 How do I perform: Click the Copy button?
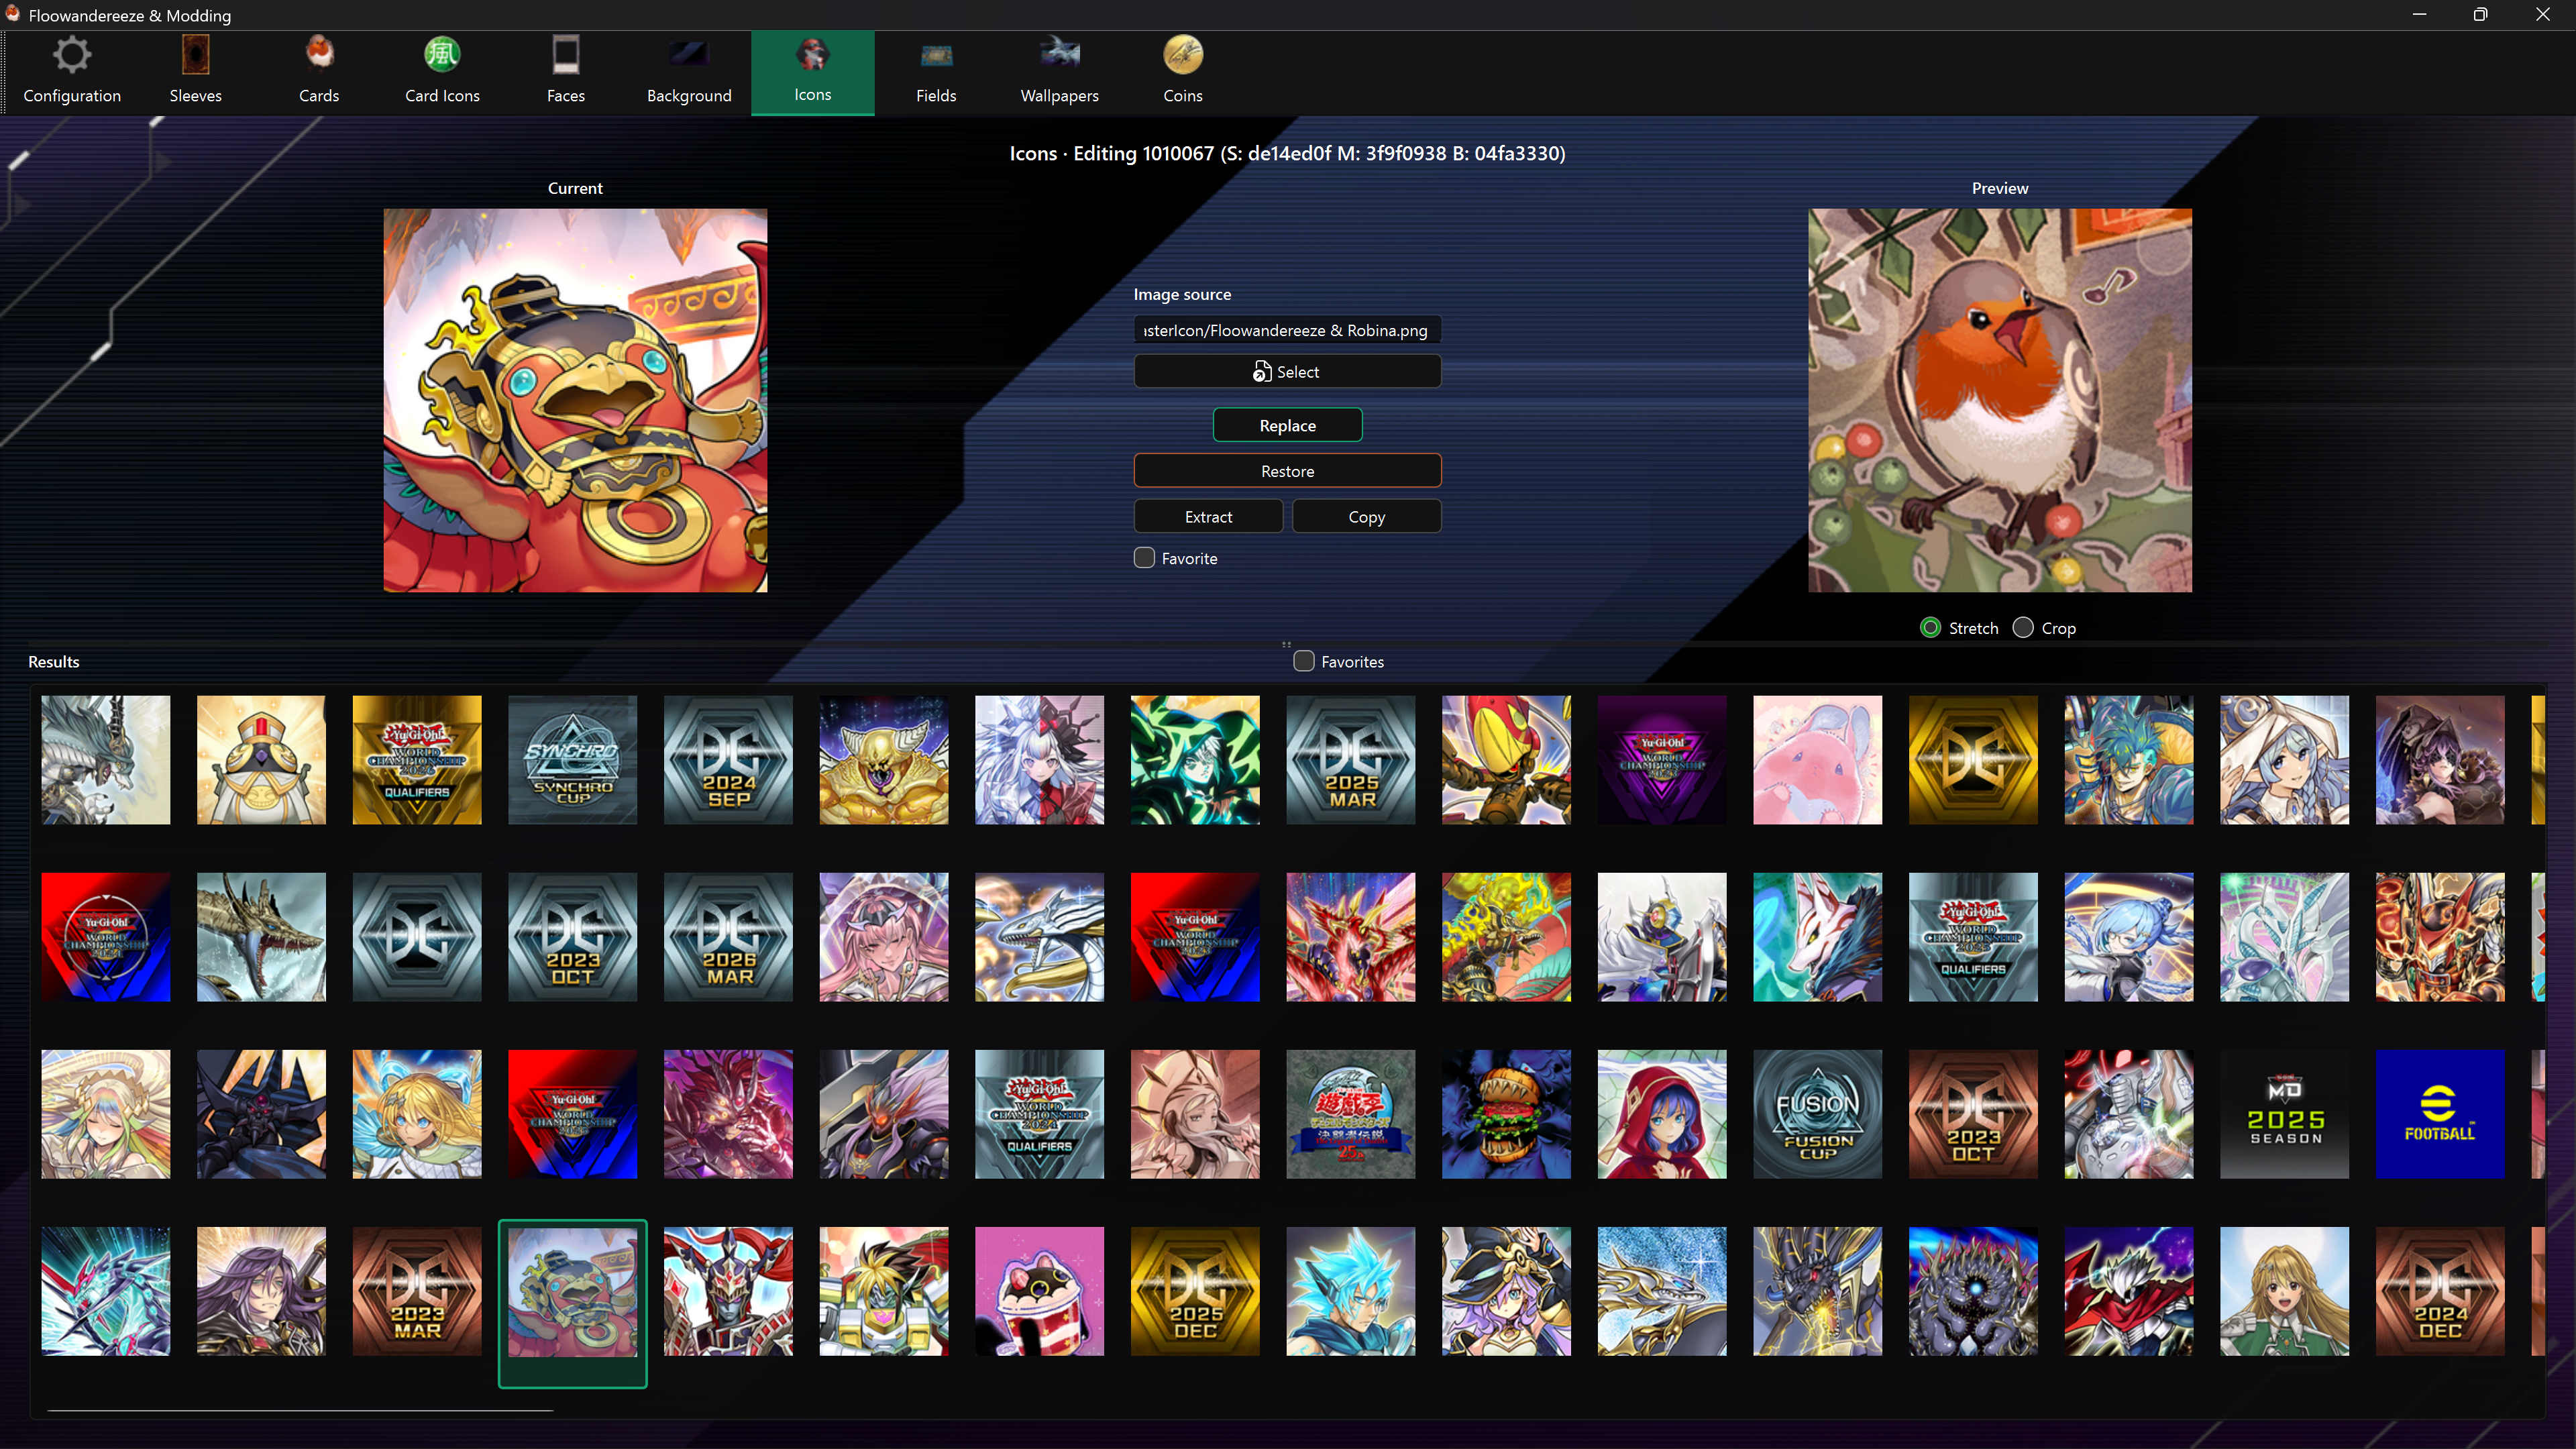pos(1366,517)
